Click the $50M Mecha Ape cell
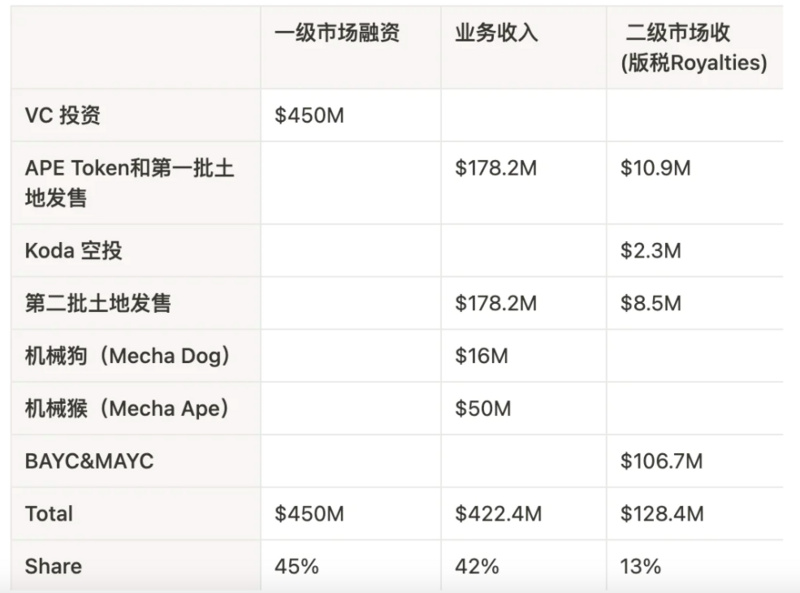Image resolution: width=800 pixels, height=593 pixels. click(483, 408)
